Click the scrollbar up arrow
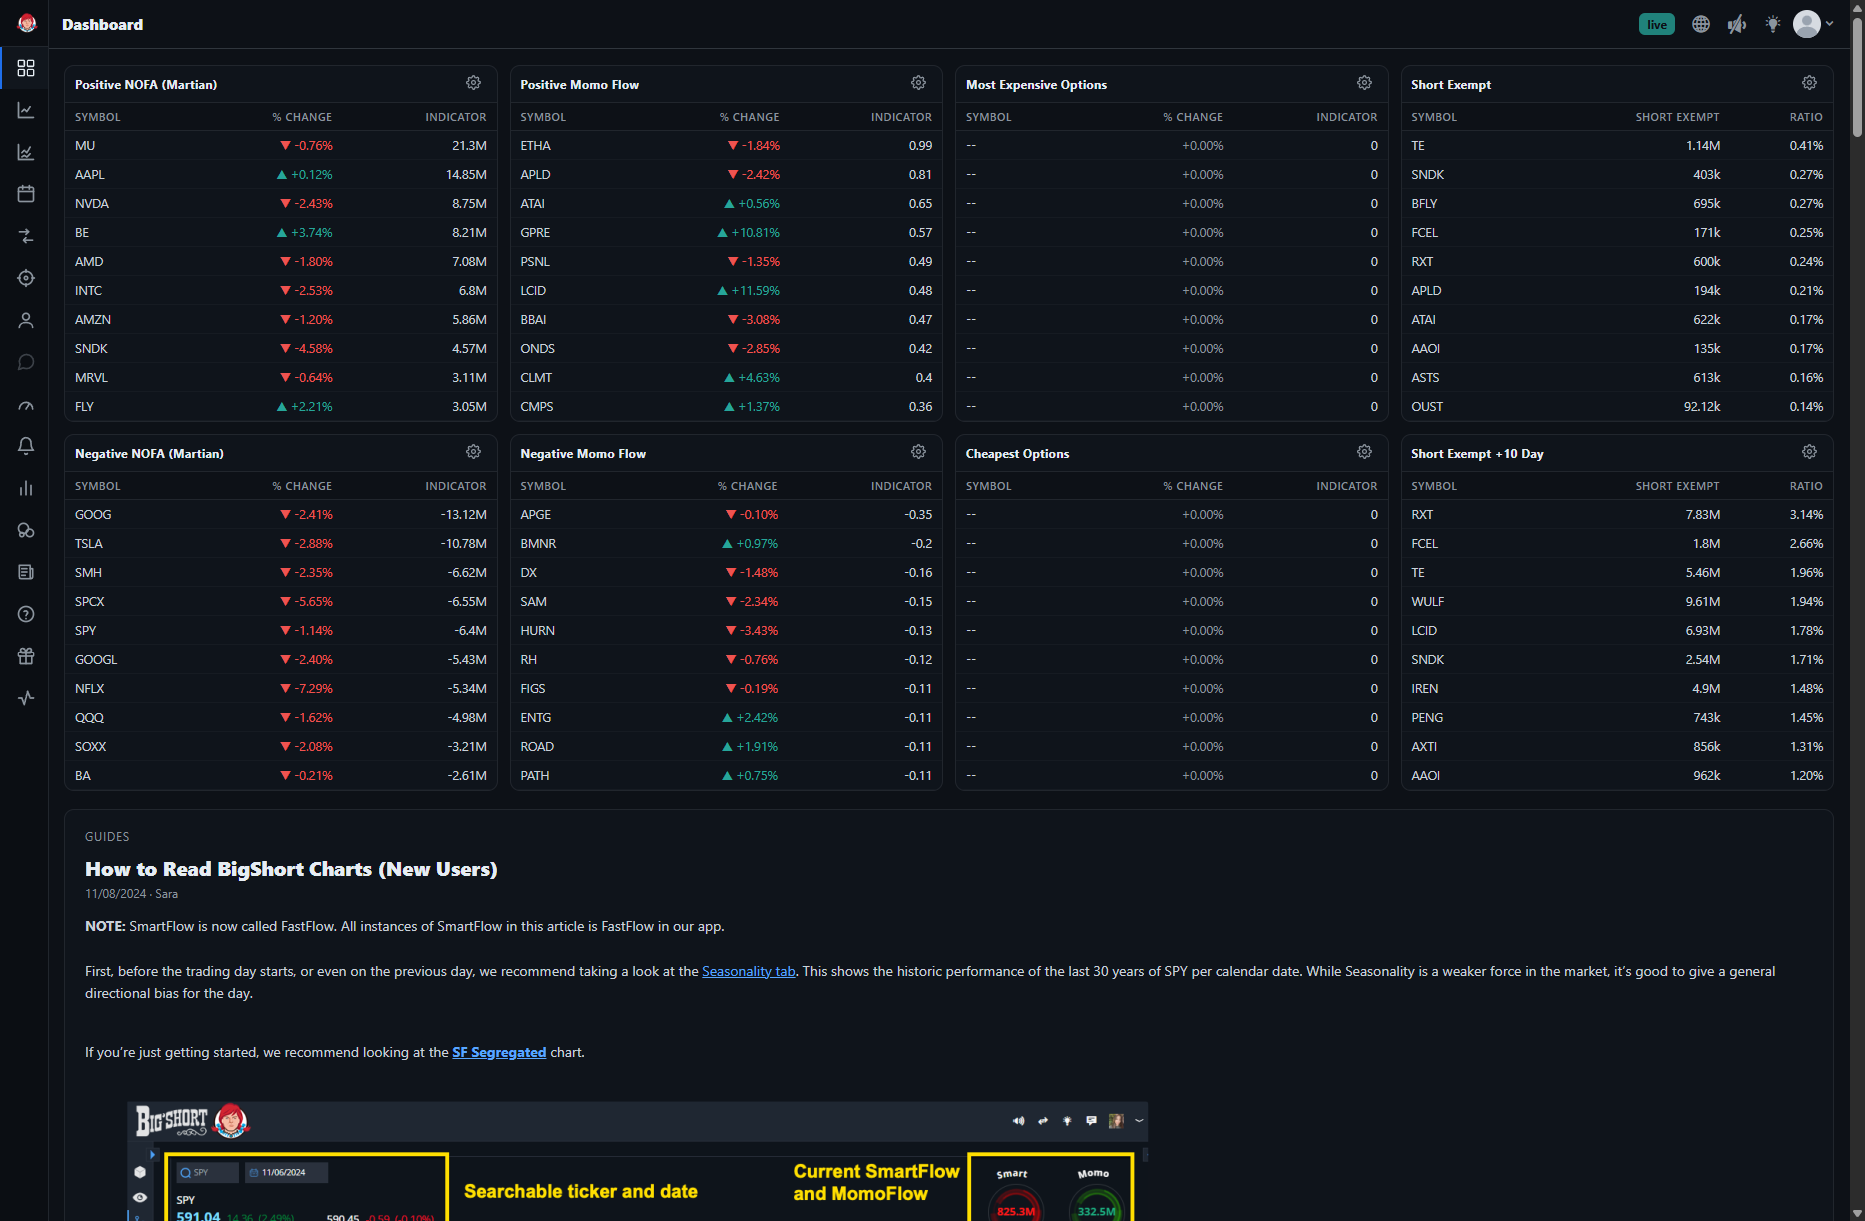 [1857, 6]
